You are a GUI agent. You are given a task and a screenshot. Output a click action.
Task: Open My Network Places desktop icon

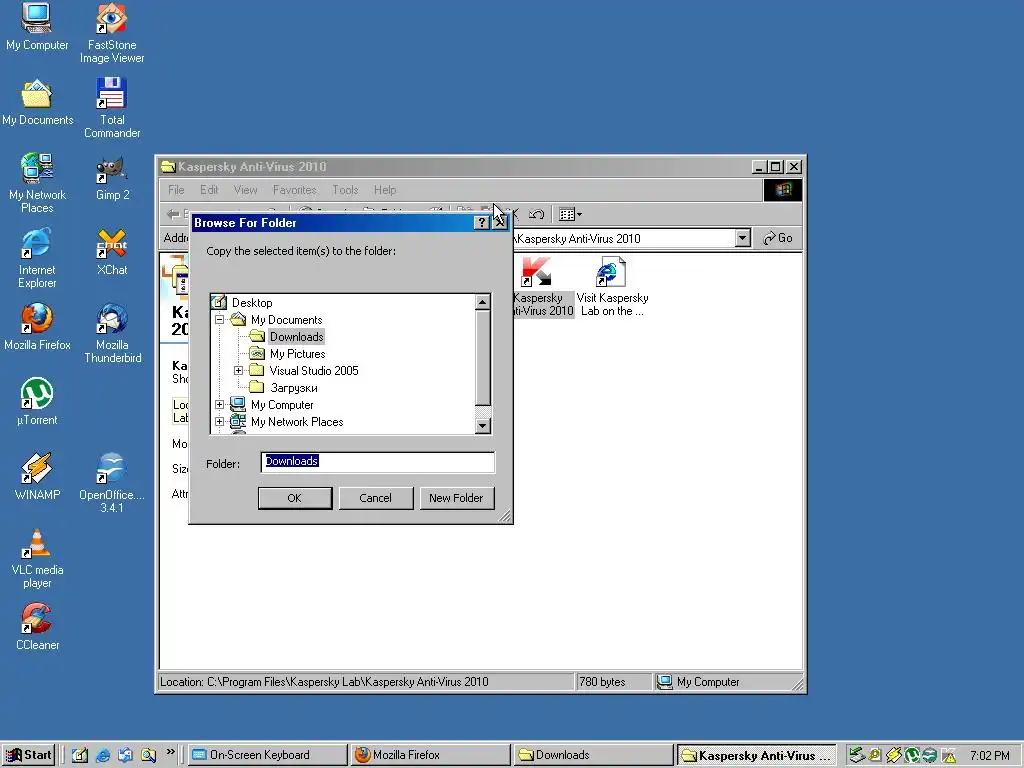point(37,183)
